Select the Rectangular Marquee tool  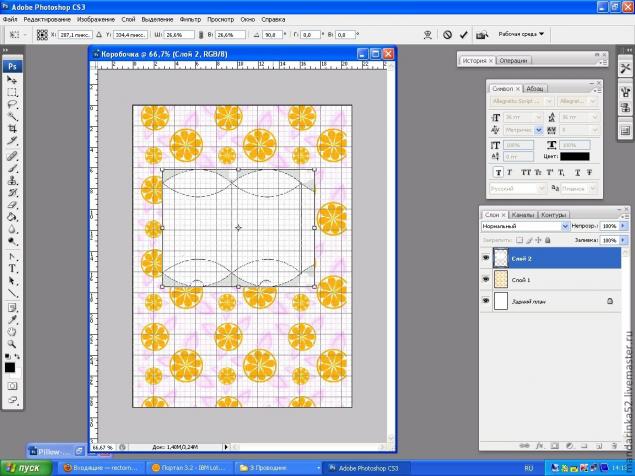click(x=12, y=93)
